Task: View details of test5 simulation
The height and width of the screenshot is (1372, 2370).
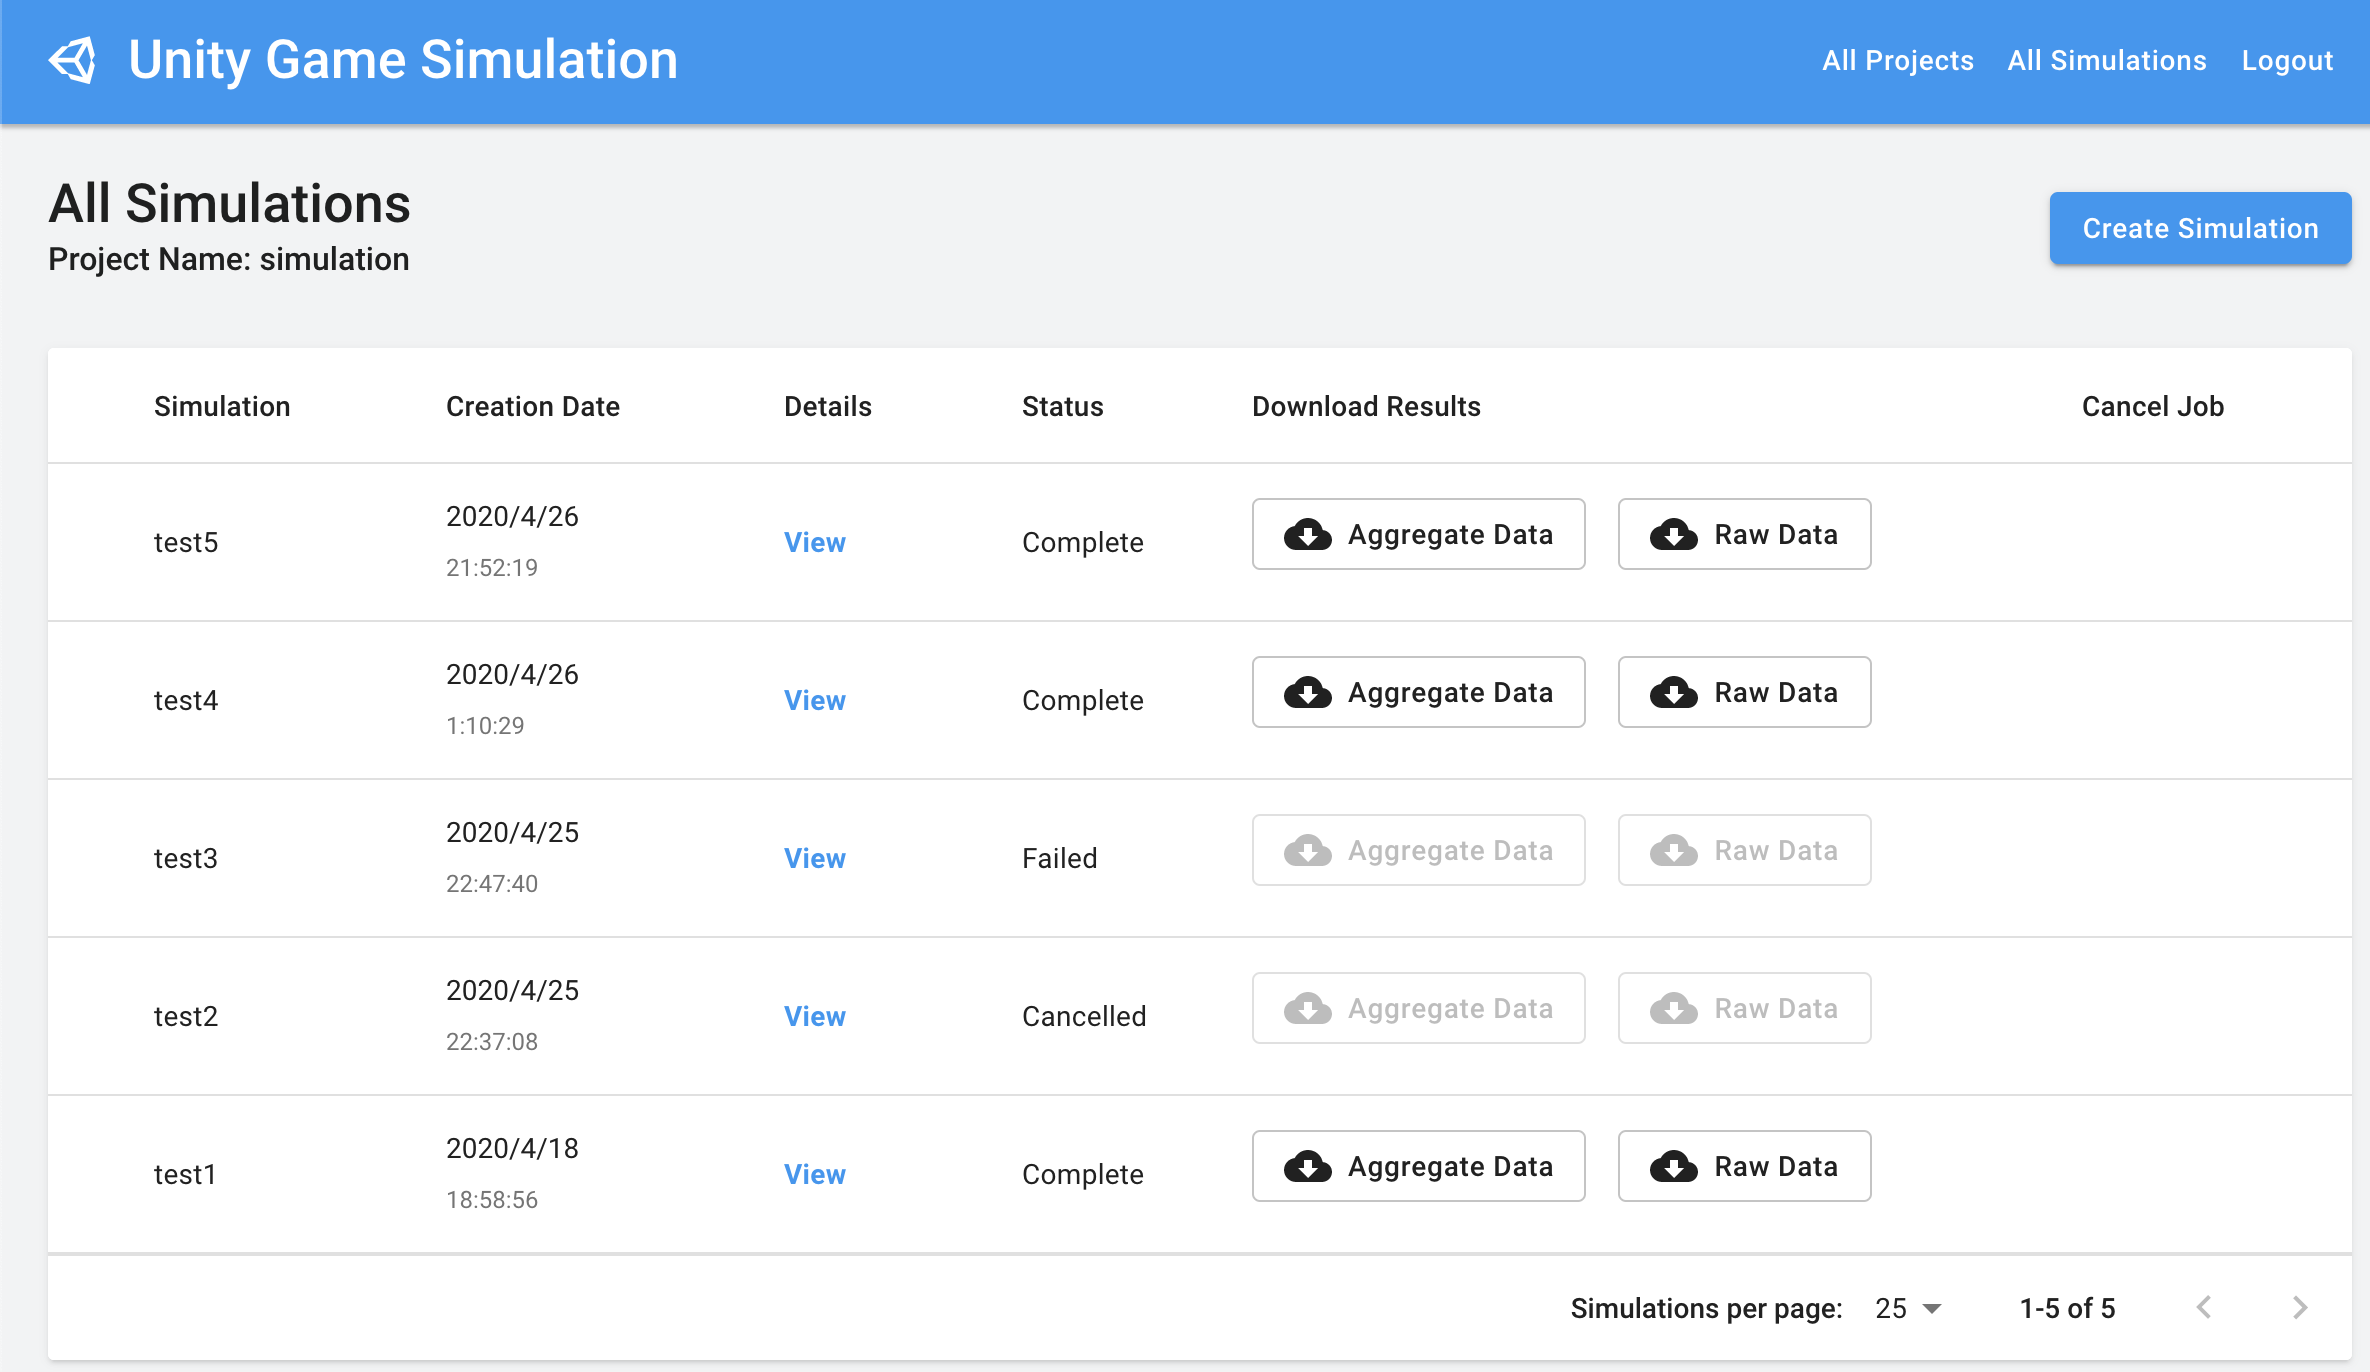Action: point(814,542)
